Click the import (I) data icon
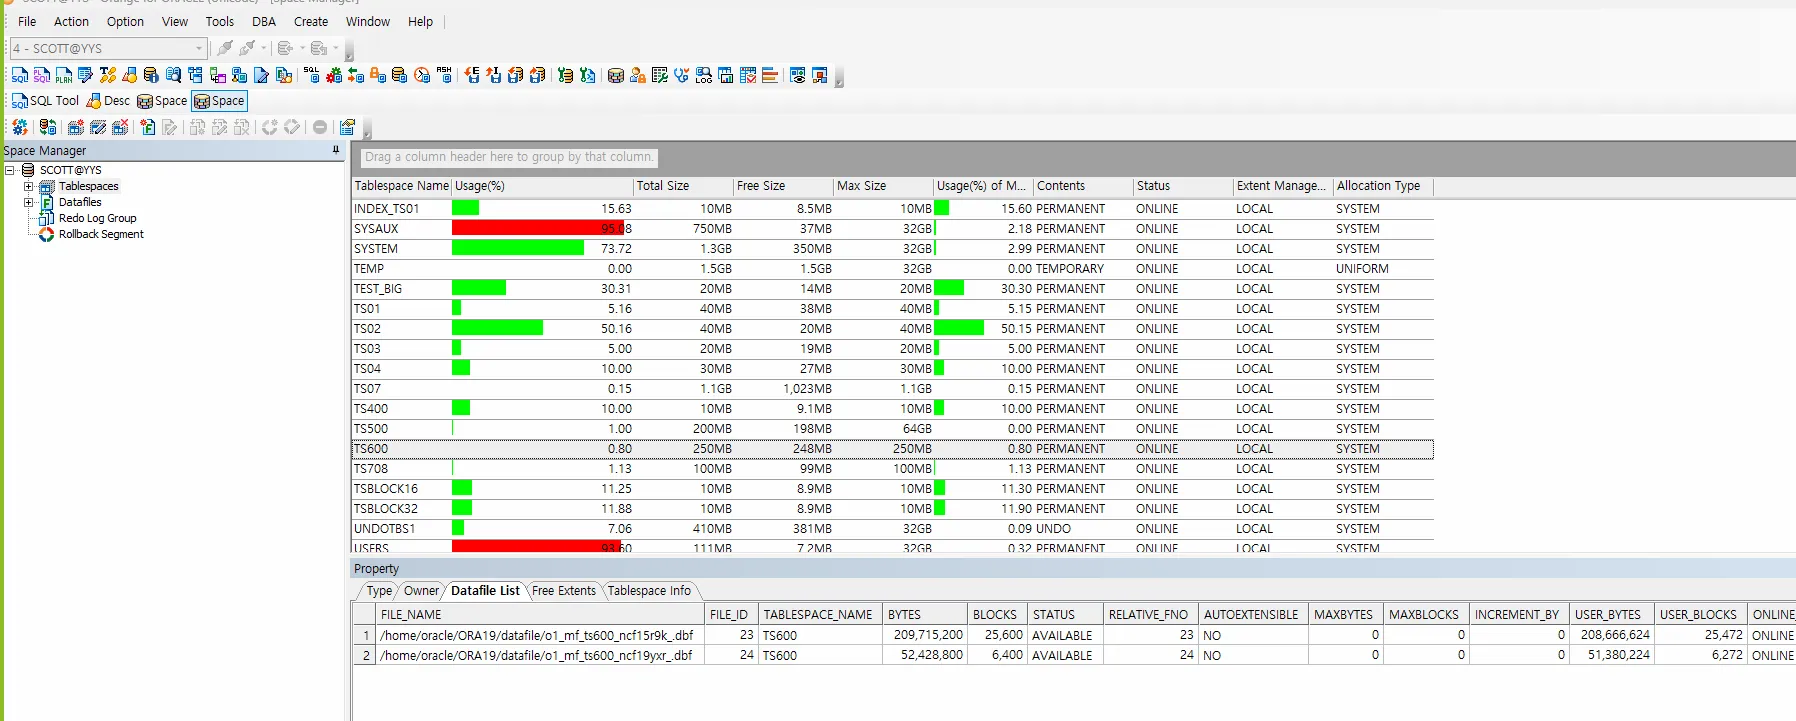1796x721 pixels. tap(493, 75)
